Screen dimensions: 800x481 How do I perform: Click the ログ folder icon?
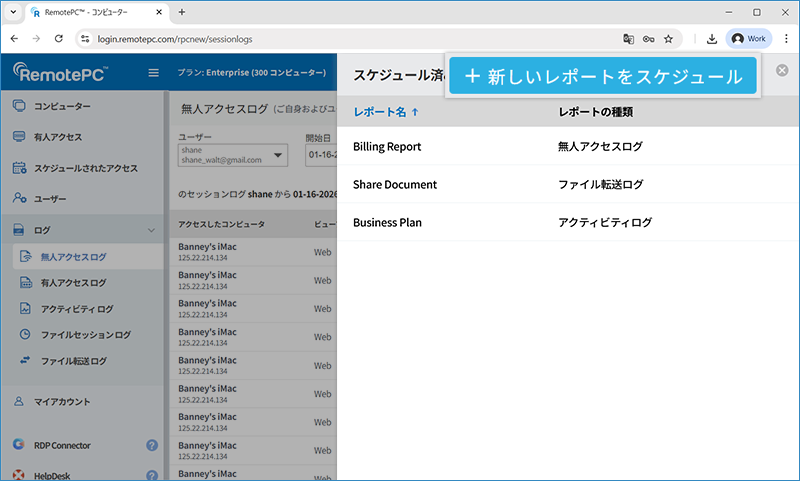click(19, 230)
